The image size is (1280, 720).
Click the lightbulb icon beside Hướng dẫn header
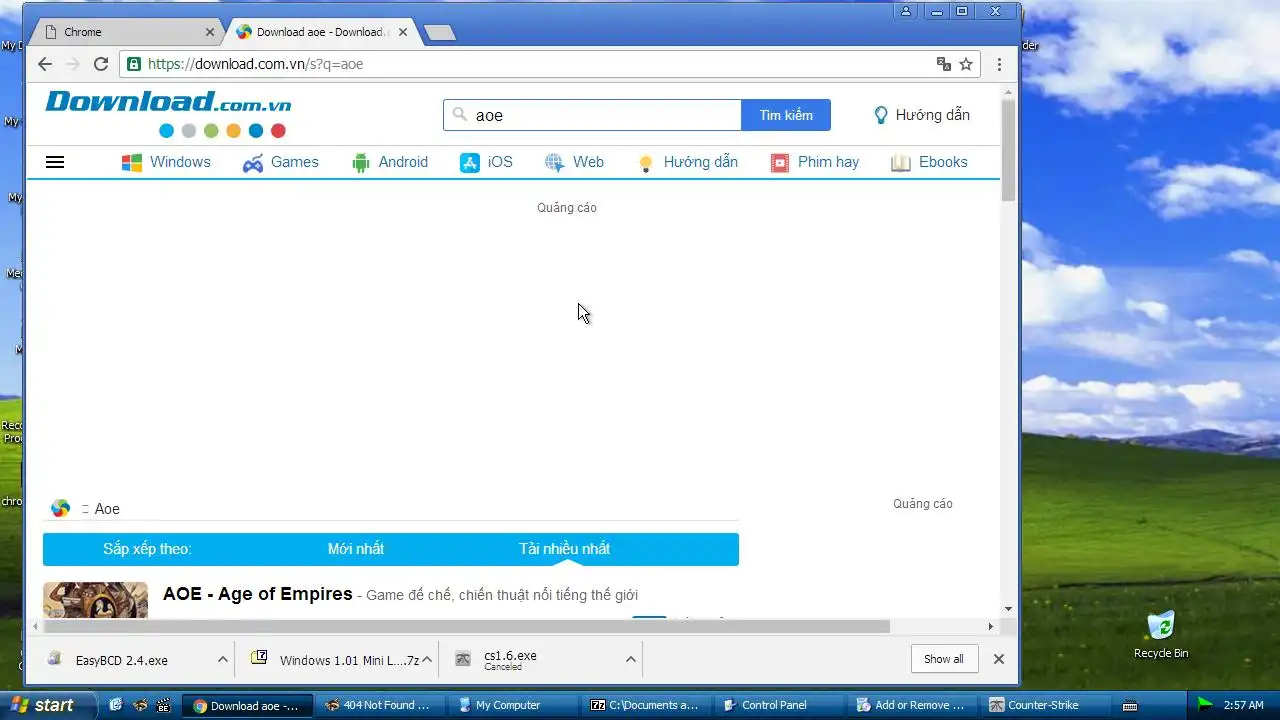[880, 115]
